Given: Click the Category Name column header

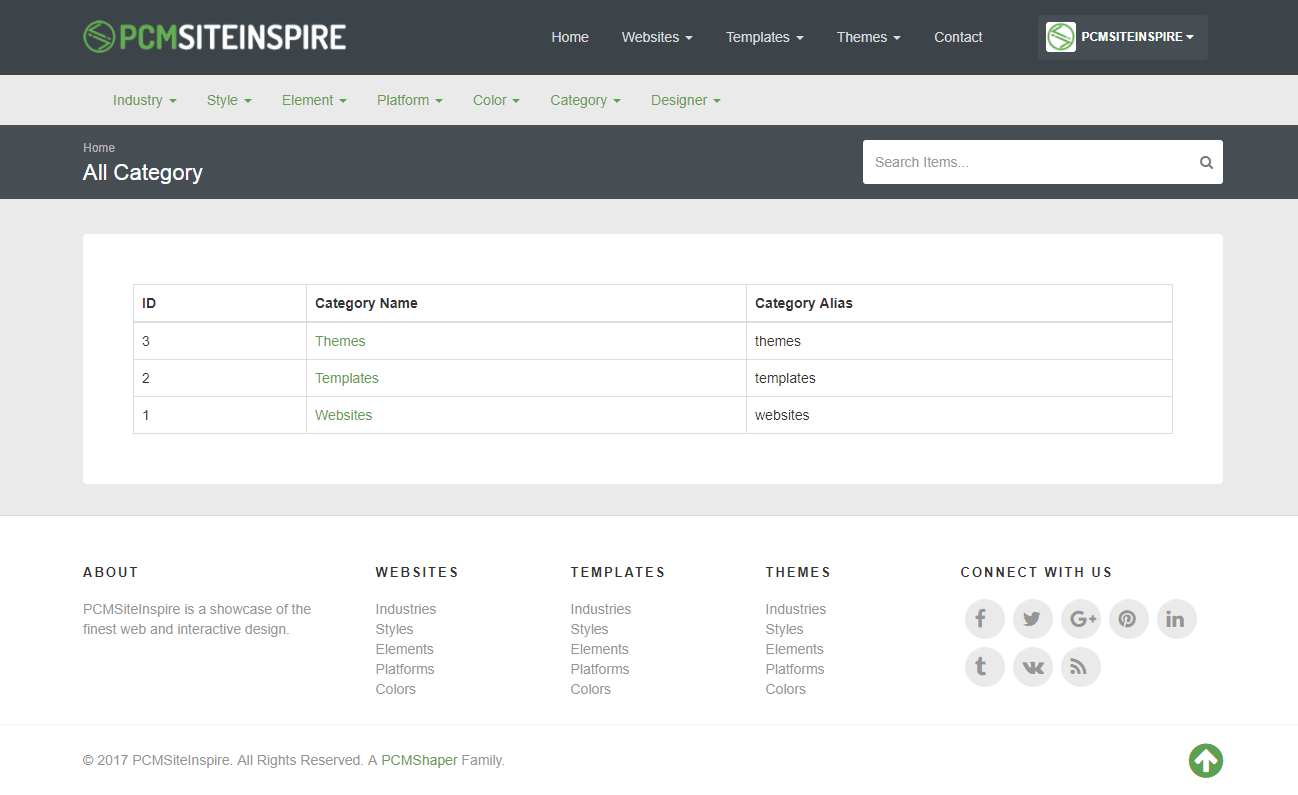Looking at the screenshot, I should pyautogui.click(x=526, y=303).
